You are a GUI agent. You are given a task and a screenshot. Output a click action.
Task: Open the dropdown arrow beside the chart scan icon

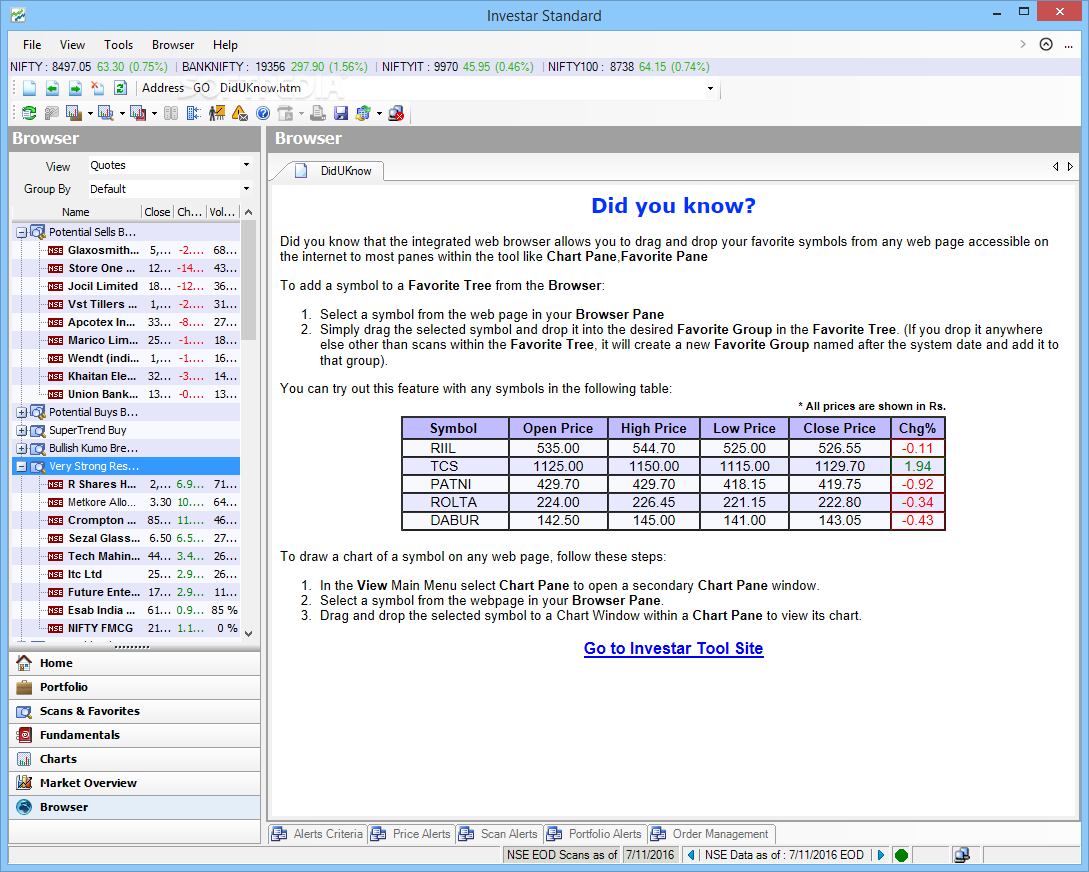coord(122,114)
